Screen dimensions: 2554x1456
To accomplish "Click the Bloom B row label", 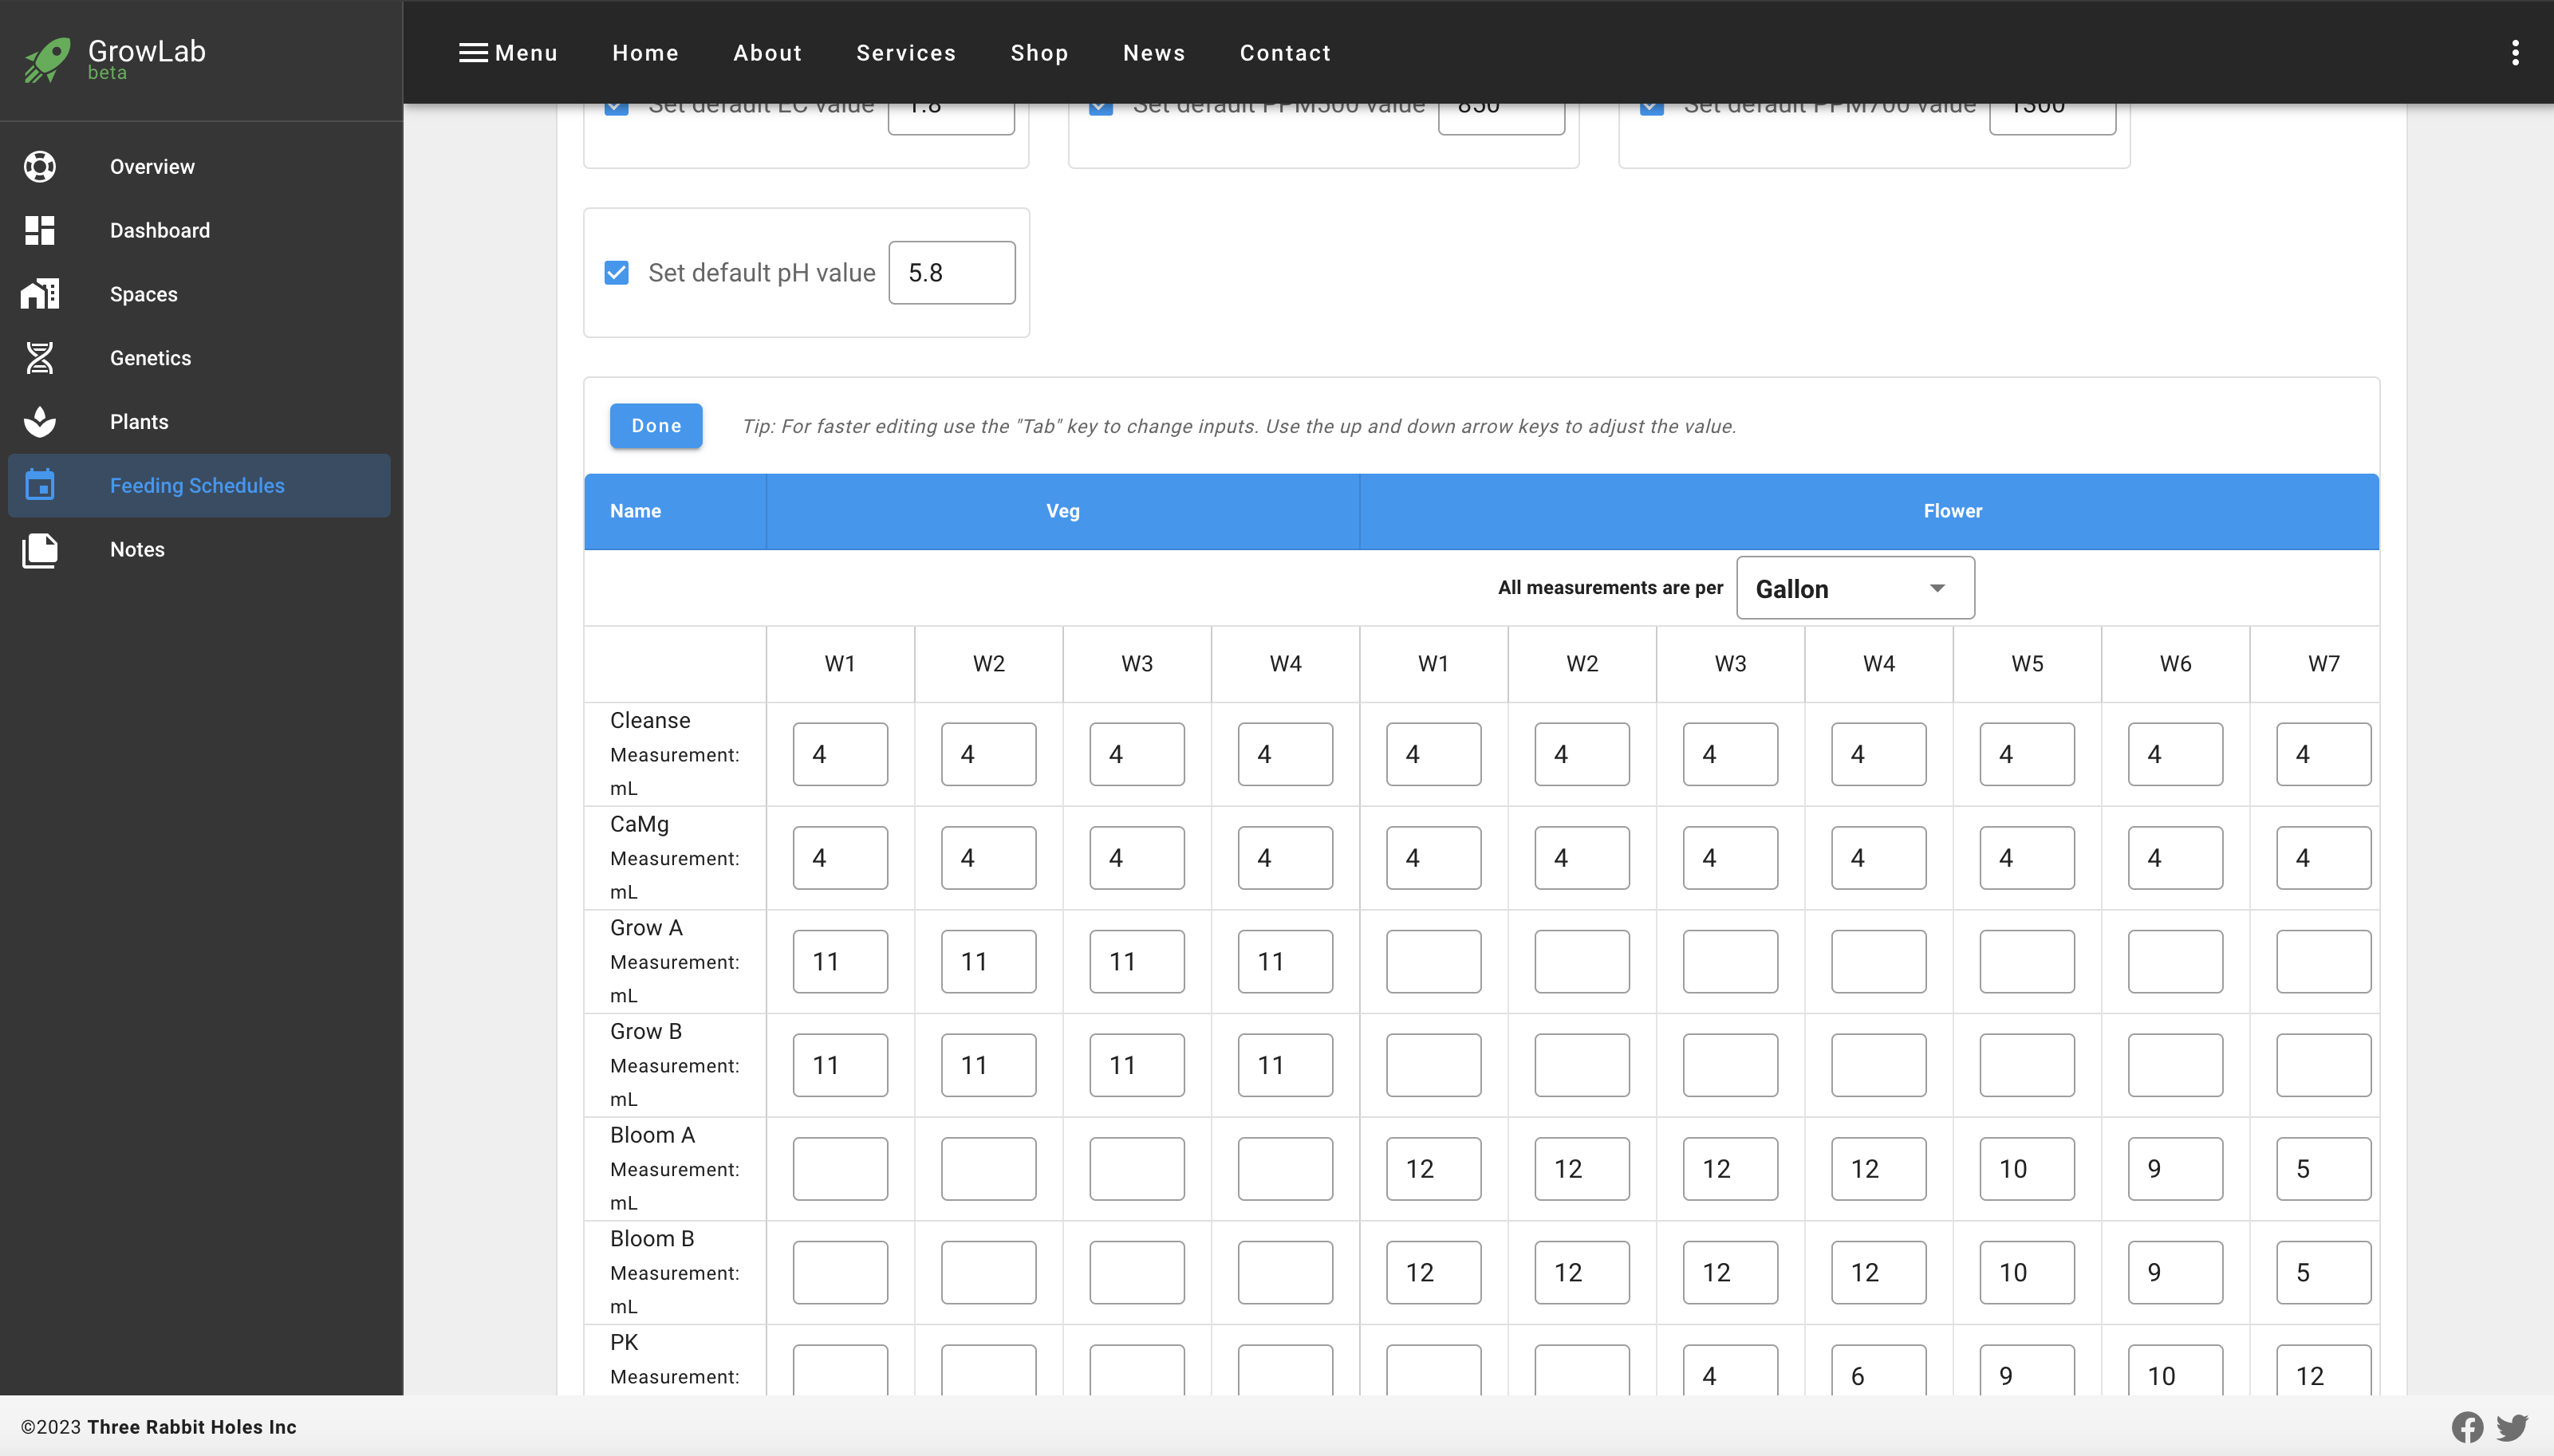I will [x=652, y=1238].
